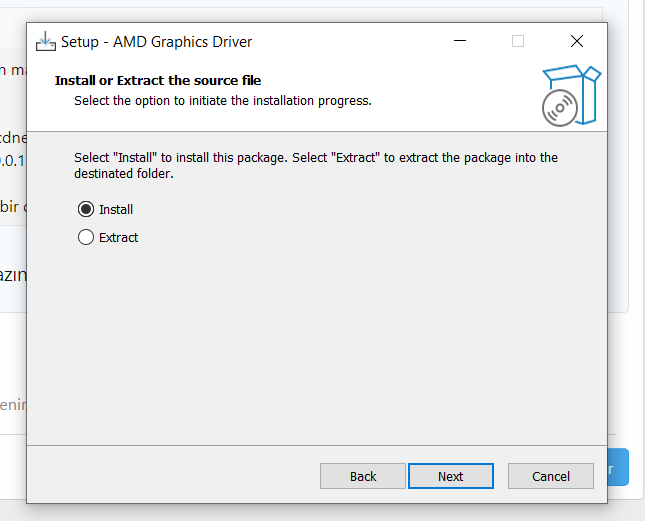645x521 pixels.
Task: Click the greyed-out maximize button
Action: (x=518, y=41)
